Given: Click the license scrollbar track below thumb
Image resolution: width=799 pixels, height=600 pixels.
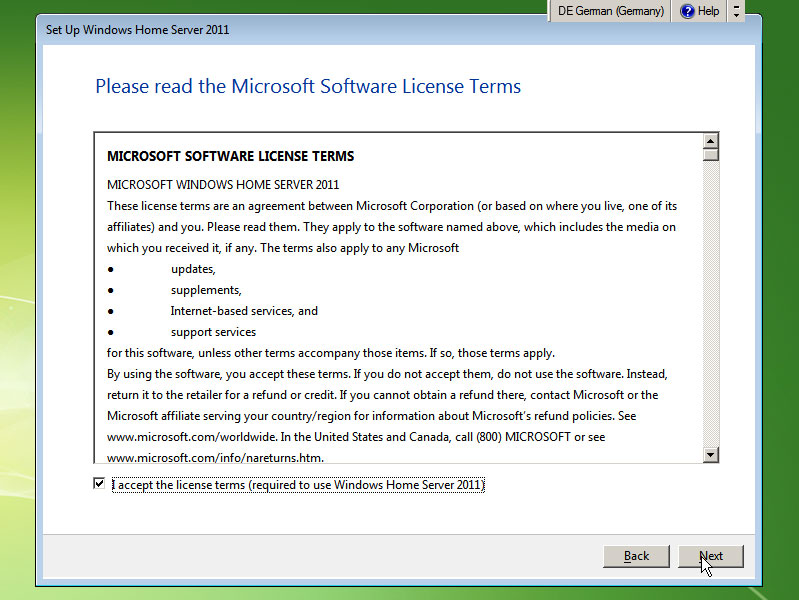Looking at the screenshot, I should coord(710,304).
